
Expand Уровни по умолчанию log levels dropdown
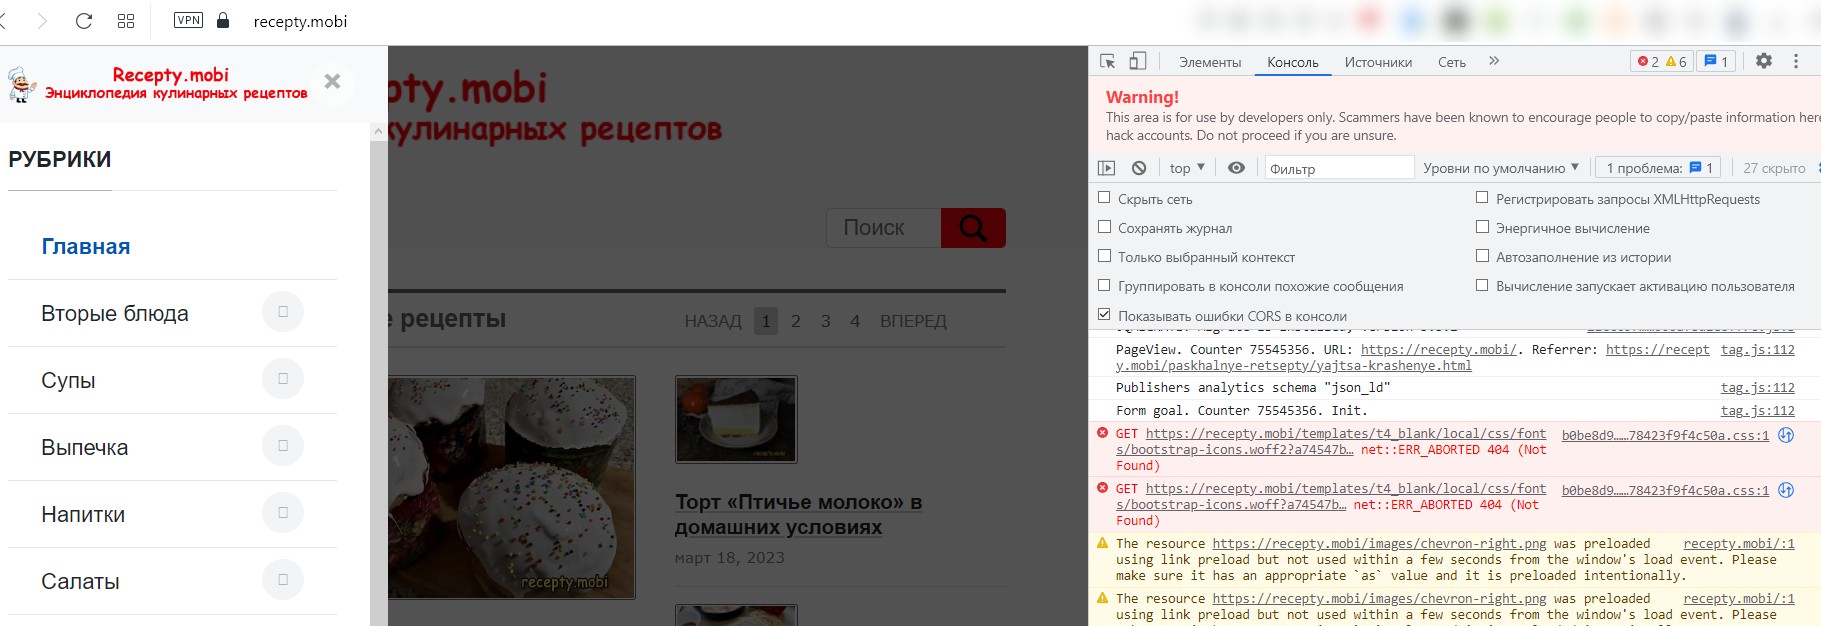pos(1500,168)
